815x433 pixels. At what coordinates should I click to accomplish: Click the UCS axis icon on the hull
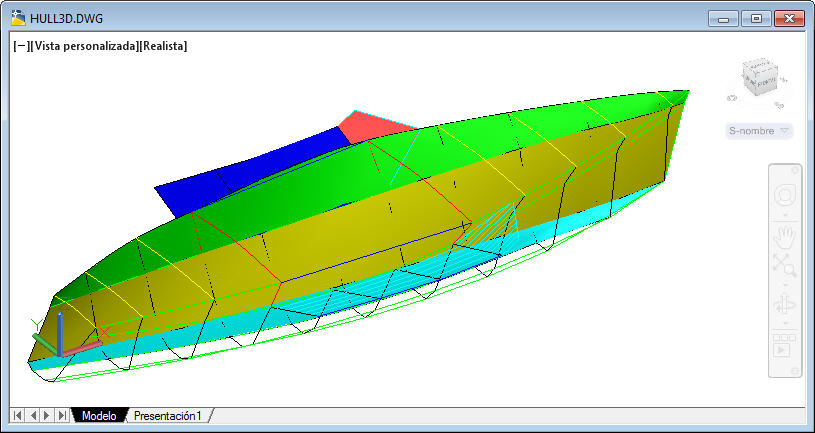coord(60,335)
